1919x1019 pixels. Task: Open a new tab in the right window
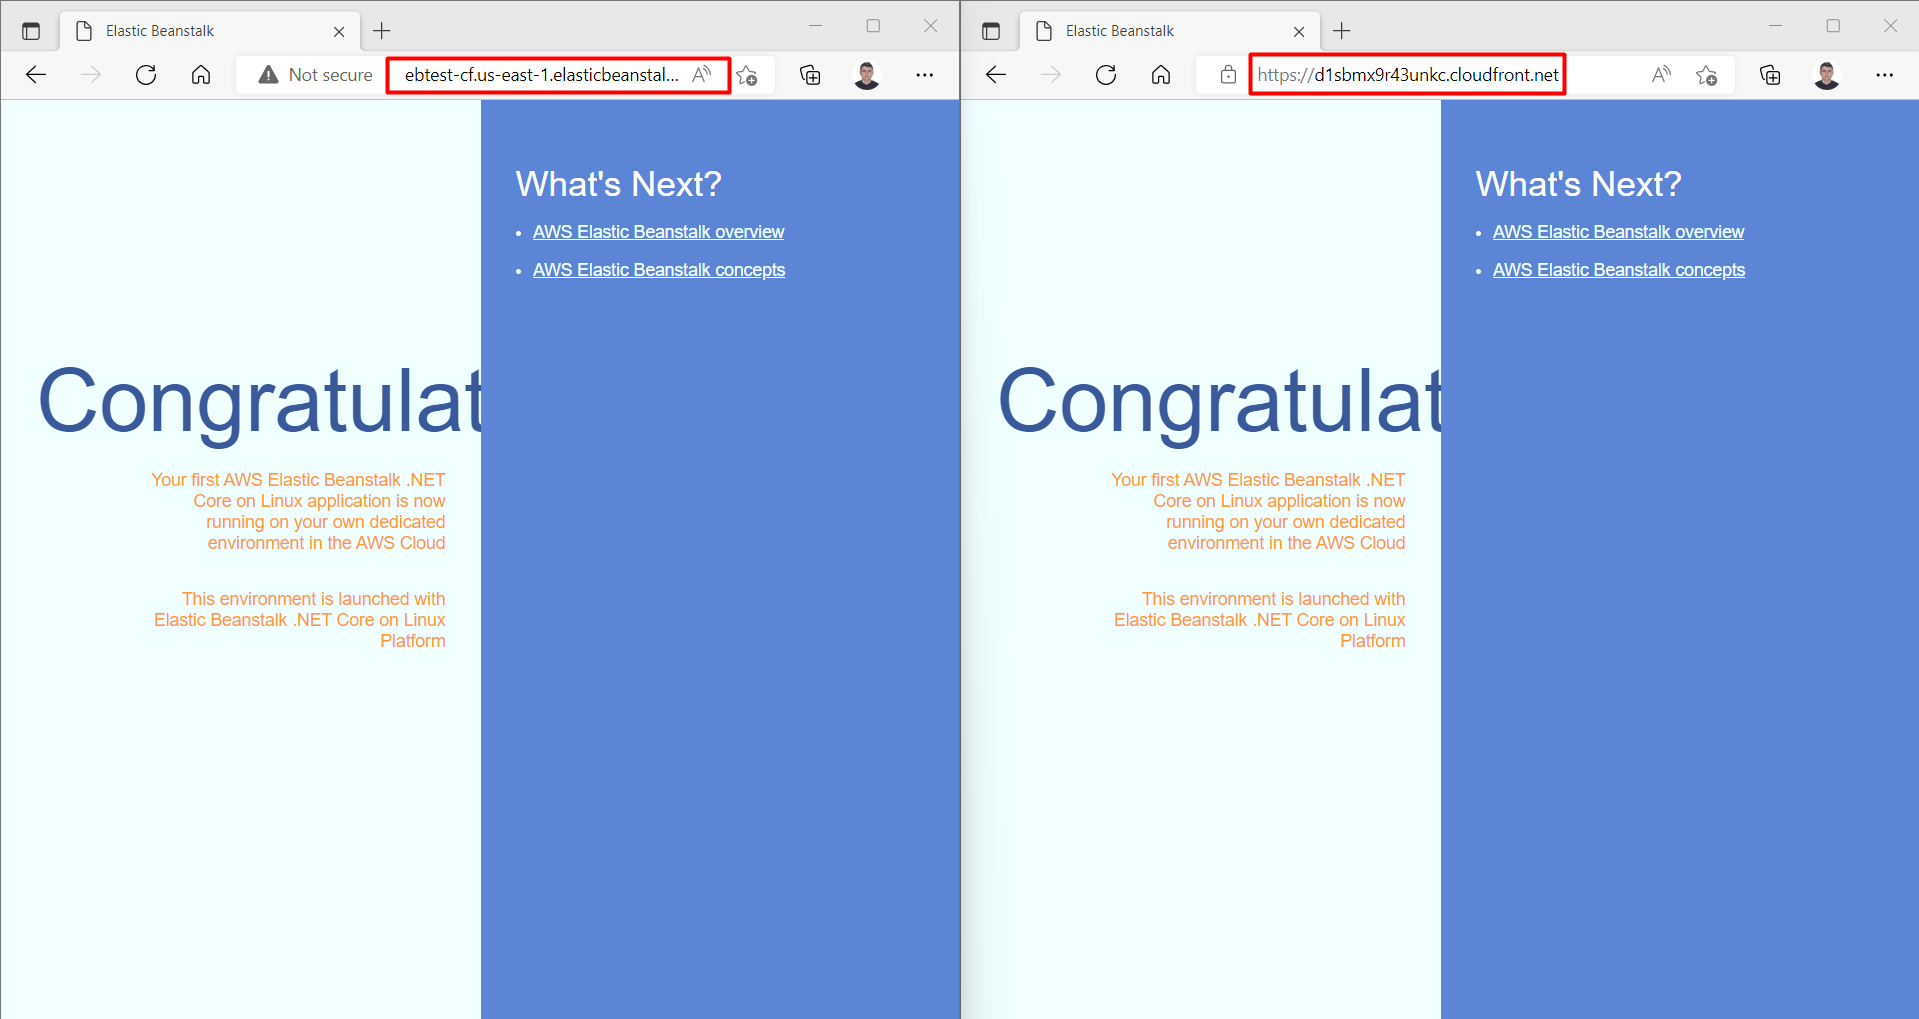tap(1341, 31)
